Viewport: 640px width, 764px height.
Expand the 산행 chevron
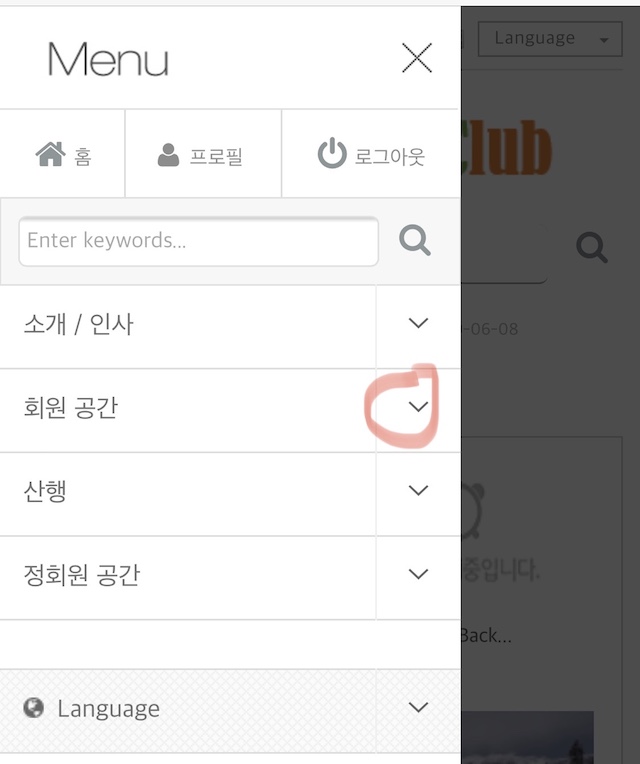tap(418, 490)
